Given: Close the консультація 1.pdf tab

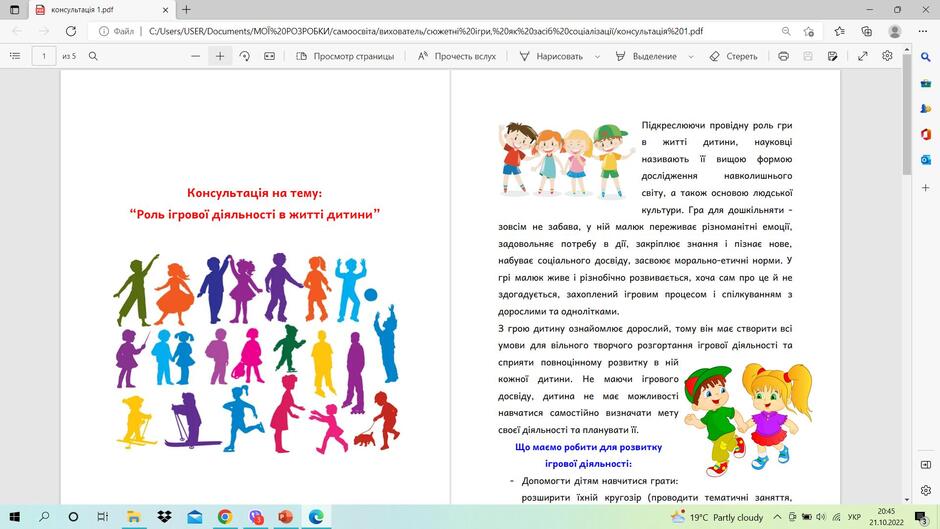Looking at the screenshot, I should [165, 10].
